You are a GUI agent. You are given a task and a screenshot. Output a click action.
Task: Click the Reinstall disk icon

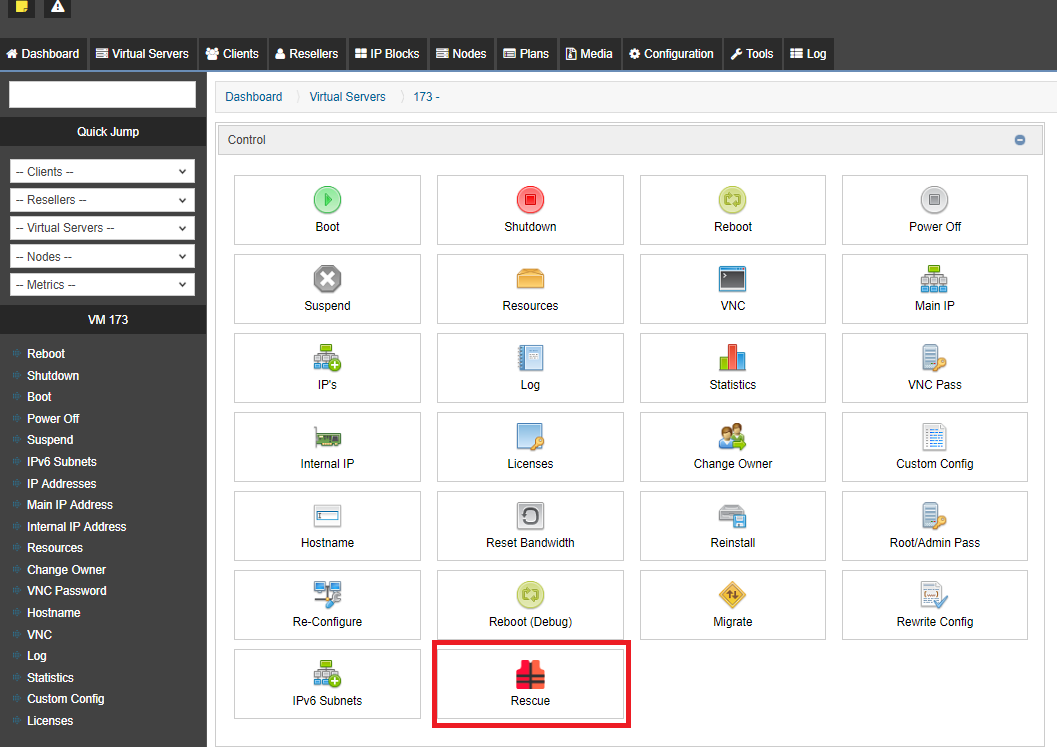pyautogui.click(x=732, y=516)
